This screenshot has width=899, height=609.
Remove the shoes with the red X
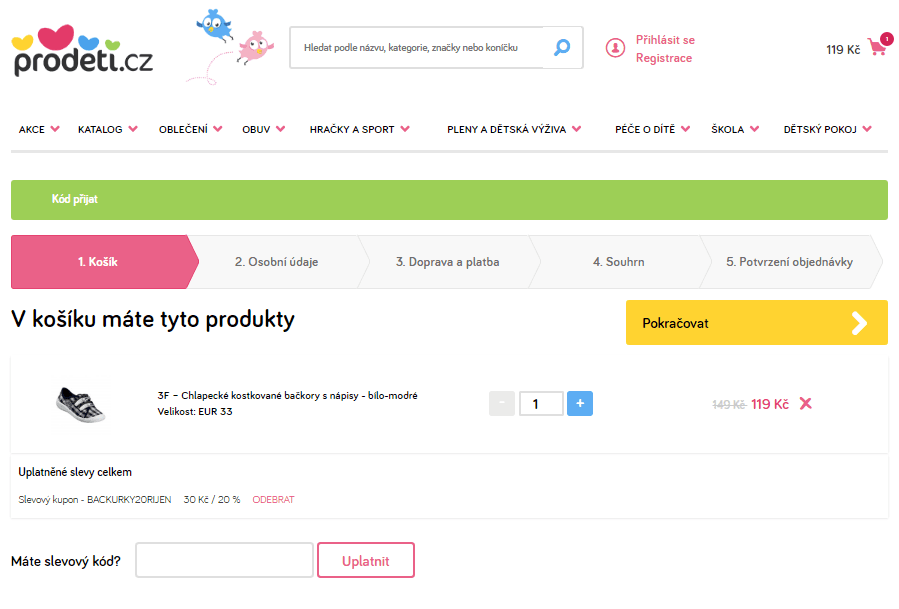(x=806, y=404)
